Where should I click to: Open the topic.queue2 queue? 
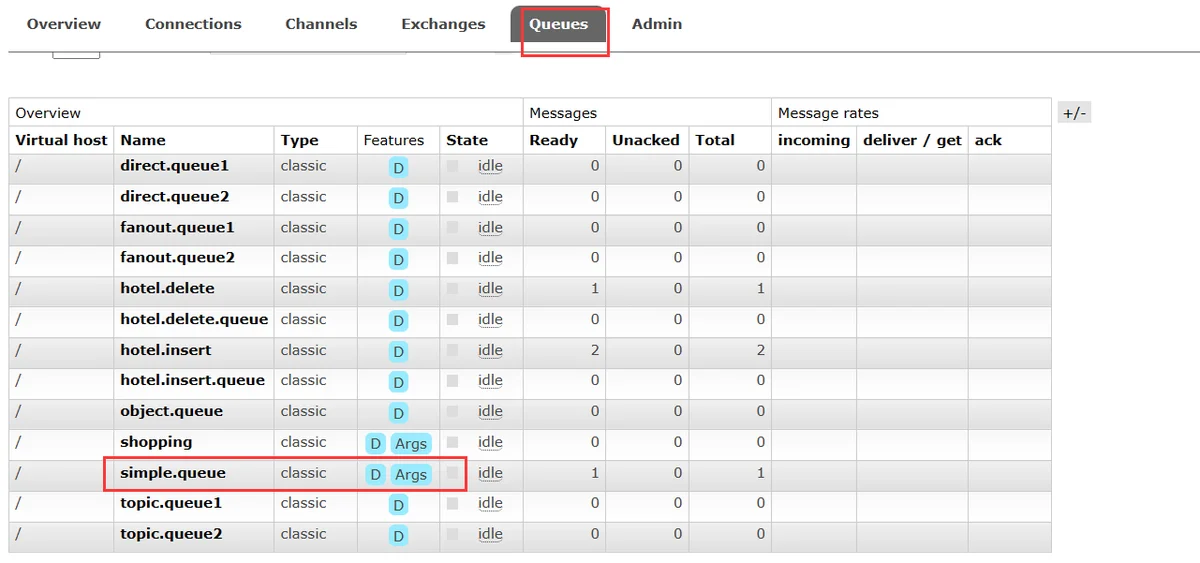click(171, 534)
